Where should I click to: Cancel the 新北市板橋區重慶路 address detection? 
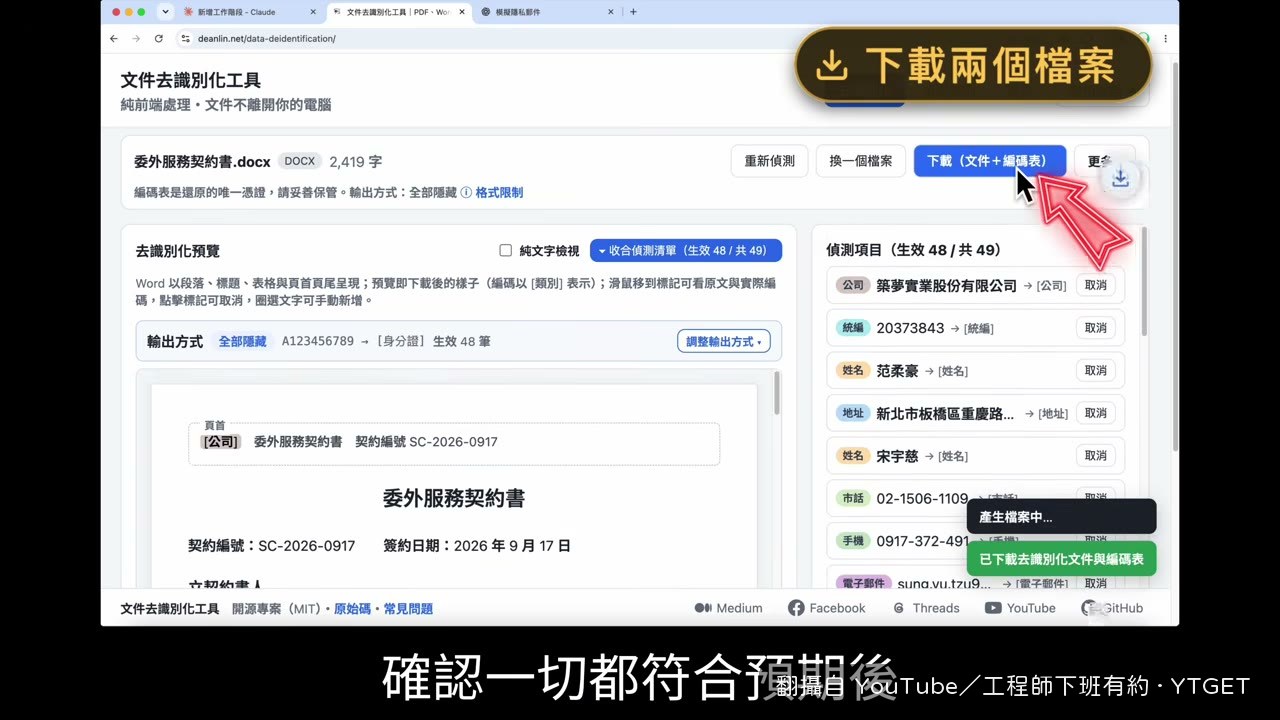pyautogui.click(x=1096, y=413)
